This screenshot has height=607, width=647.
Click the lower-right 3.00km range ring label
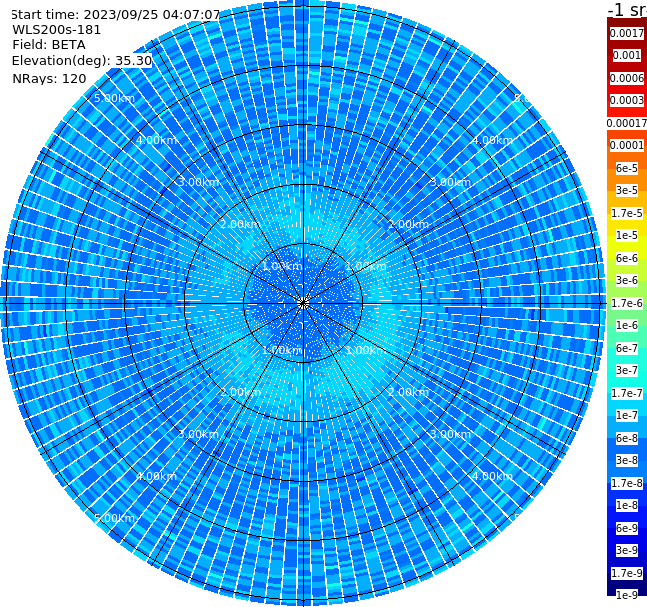[450, 434]
